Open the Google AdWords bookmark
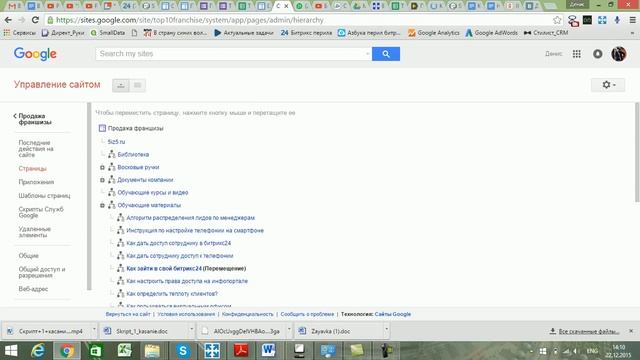The width and height of the screenshot is (640, 360). [491, 33]
